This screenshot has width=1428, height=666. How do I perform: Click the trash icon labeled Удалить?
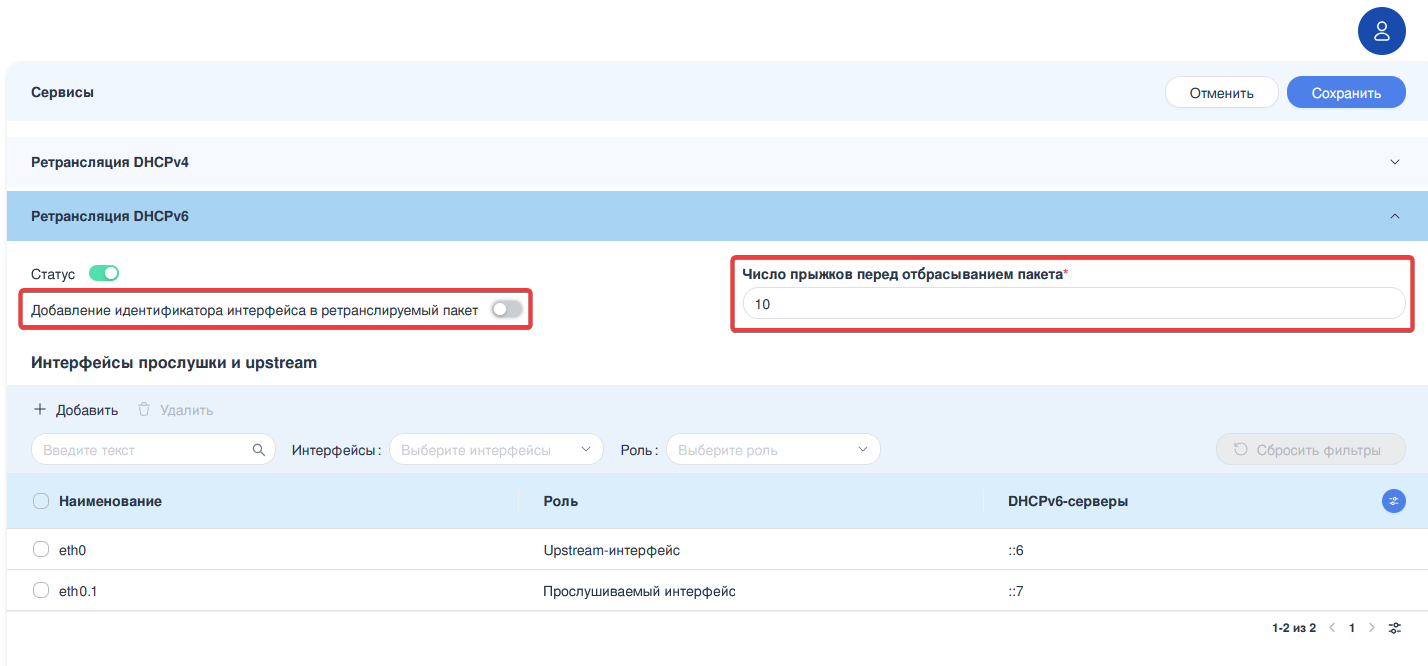click(x=144, y=410)
